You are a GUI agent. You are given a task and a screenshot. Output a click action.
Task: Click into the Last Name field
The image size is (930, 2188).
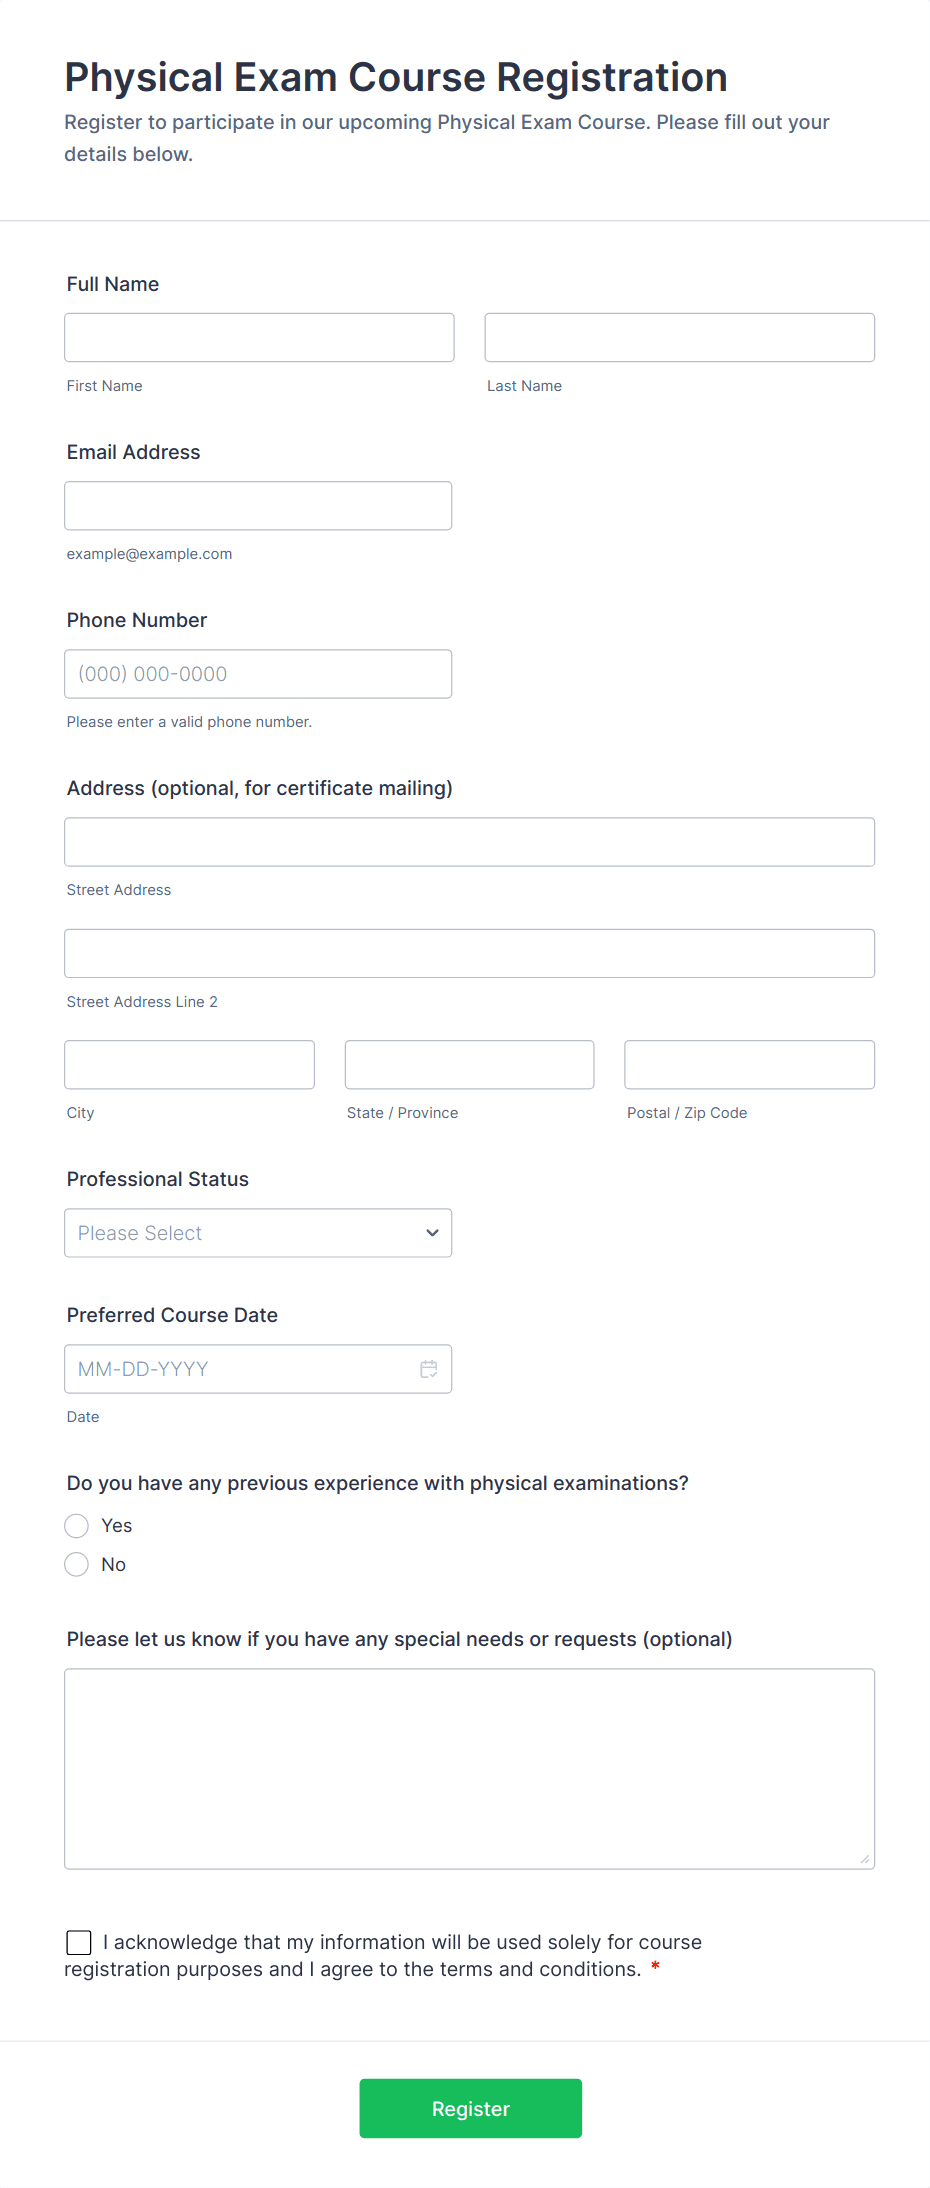pos(679,338)
